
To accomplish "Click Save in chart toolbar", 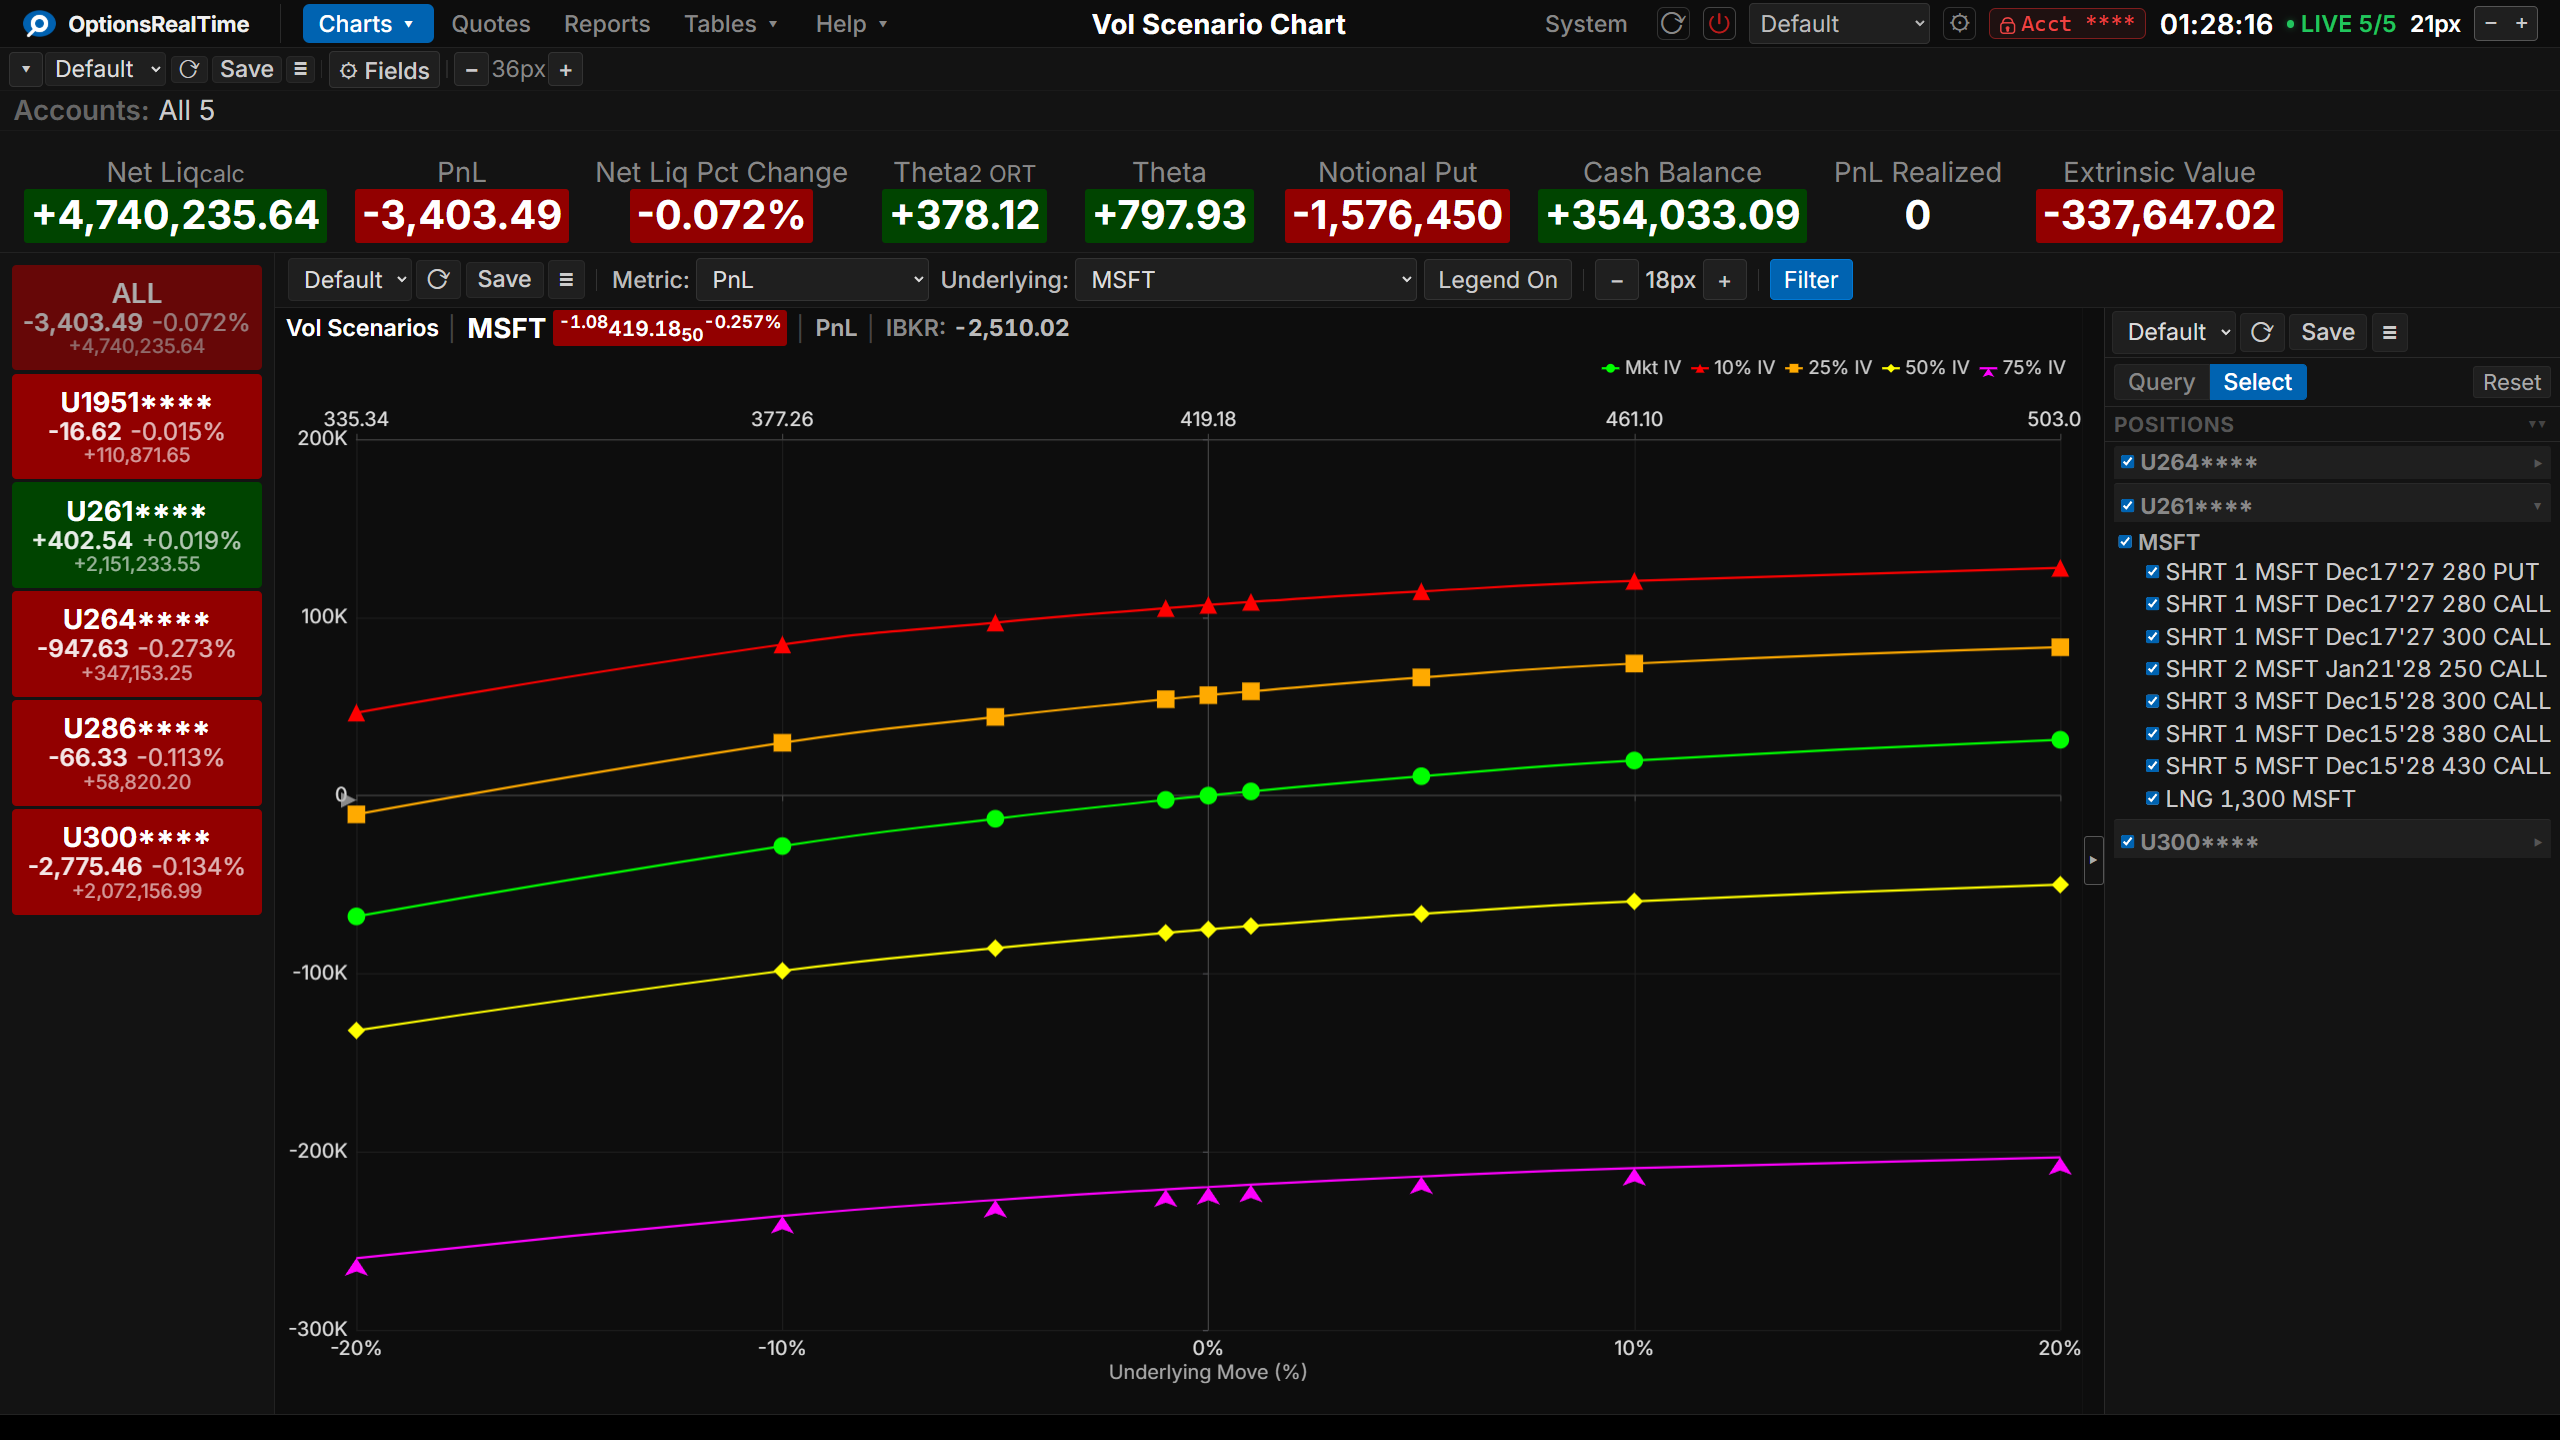I will tap(504, 280).
